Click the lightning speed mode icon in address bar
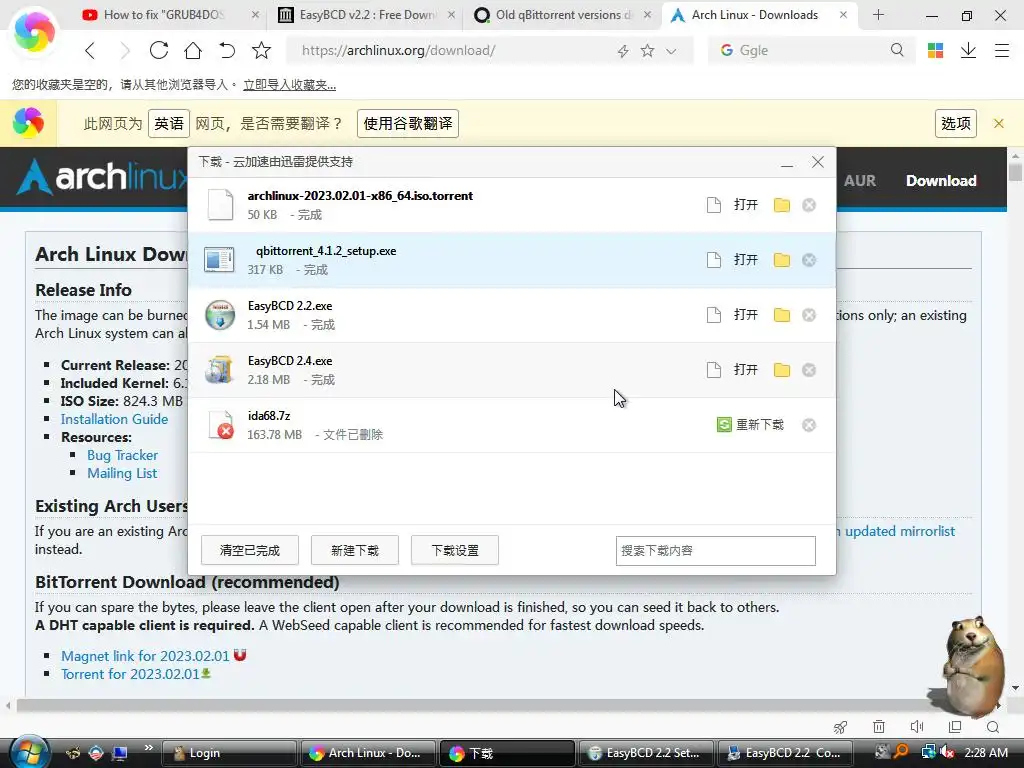This screenshot has height=768, width=1024. pyautogui.click(x=623, y=51)
